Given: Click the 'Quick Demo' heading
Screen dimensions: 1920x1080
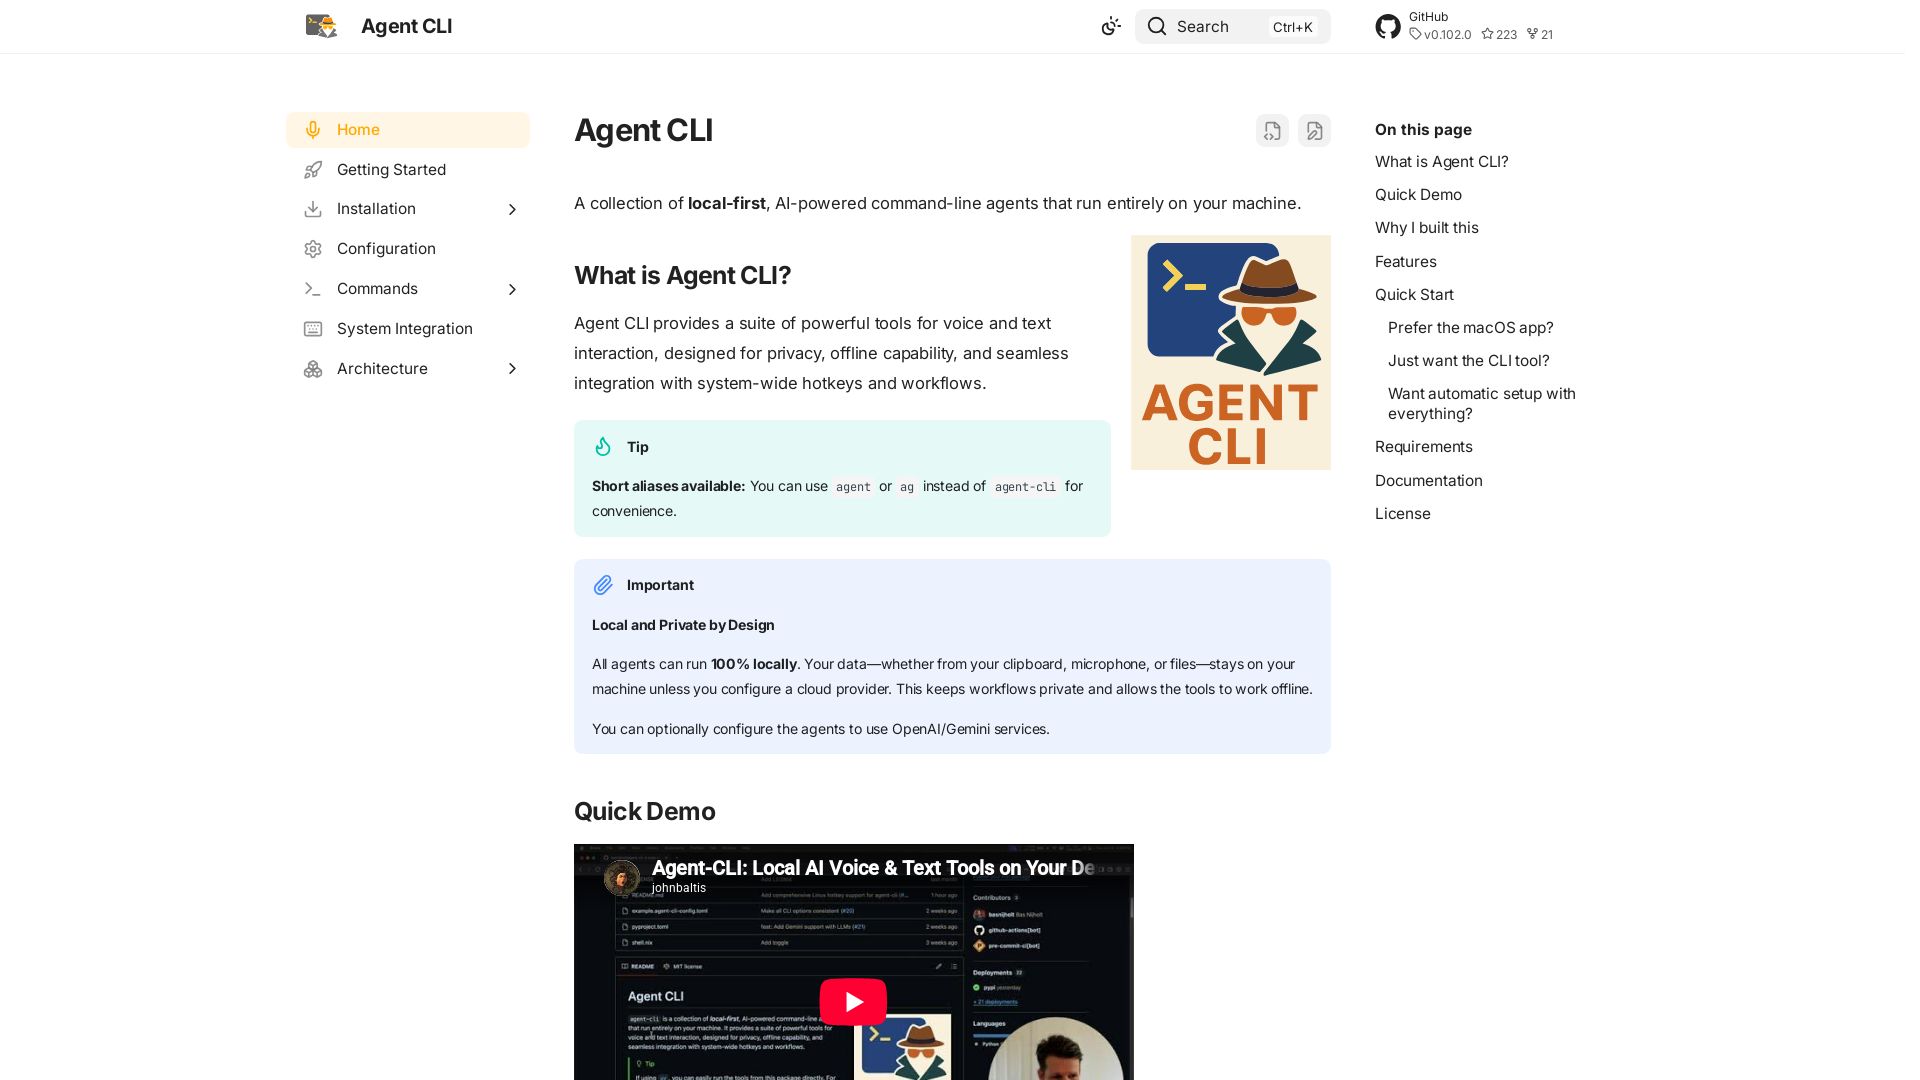Looking at the screenshot, I should [x=644, y=811].
